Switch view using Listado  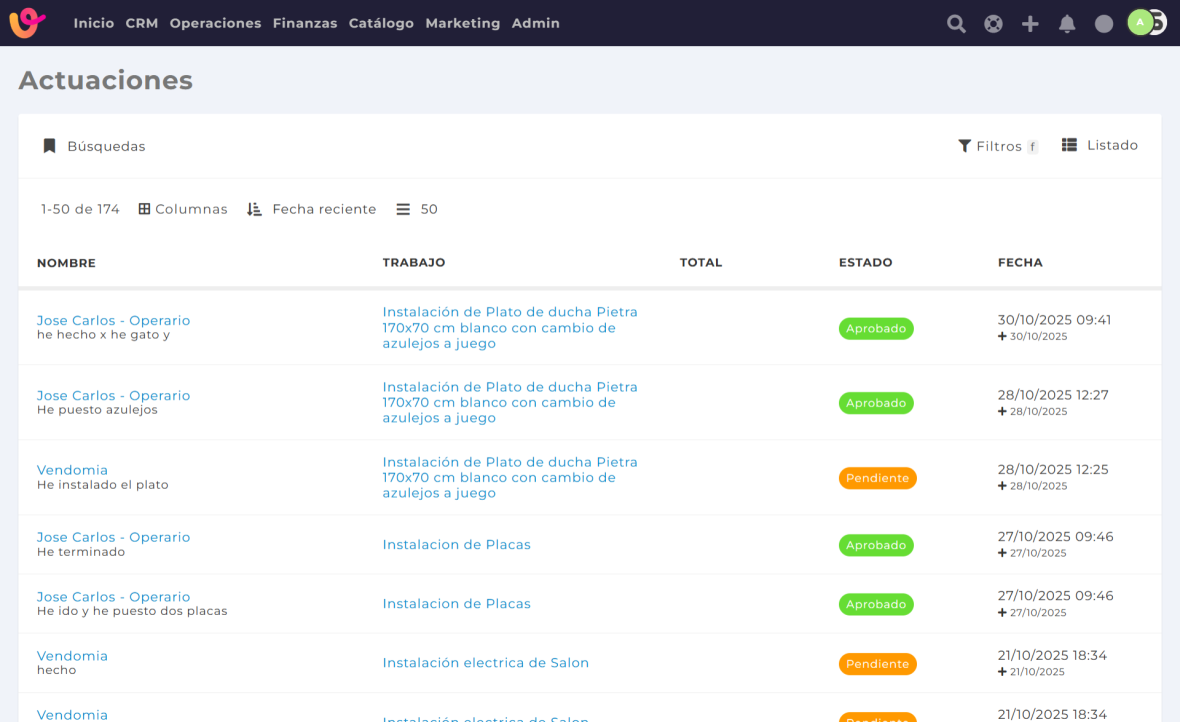coord(1100,145)
